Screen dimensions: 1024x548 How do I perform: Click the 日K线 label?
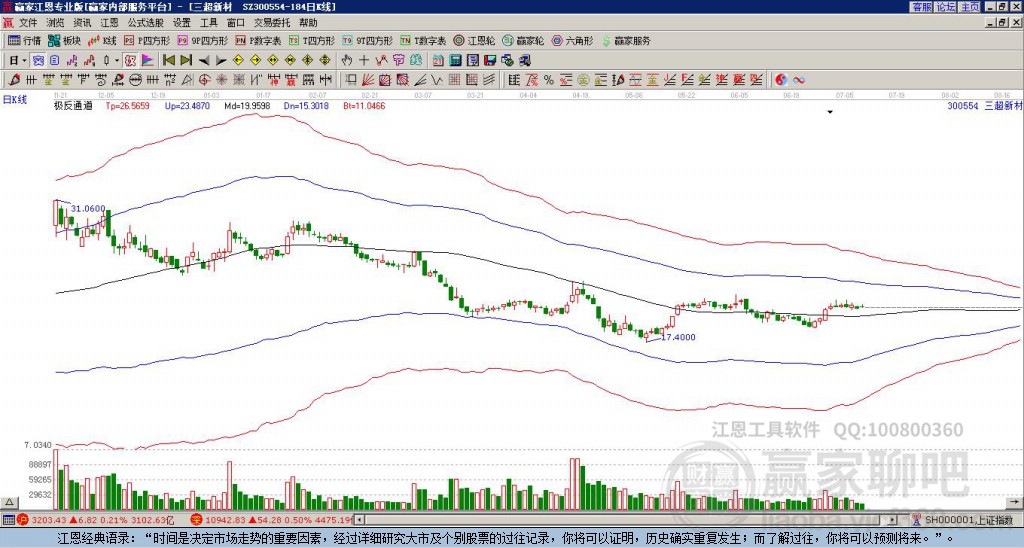pos(15,100)
